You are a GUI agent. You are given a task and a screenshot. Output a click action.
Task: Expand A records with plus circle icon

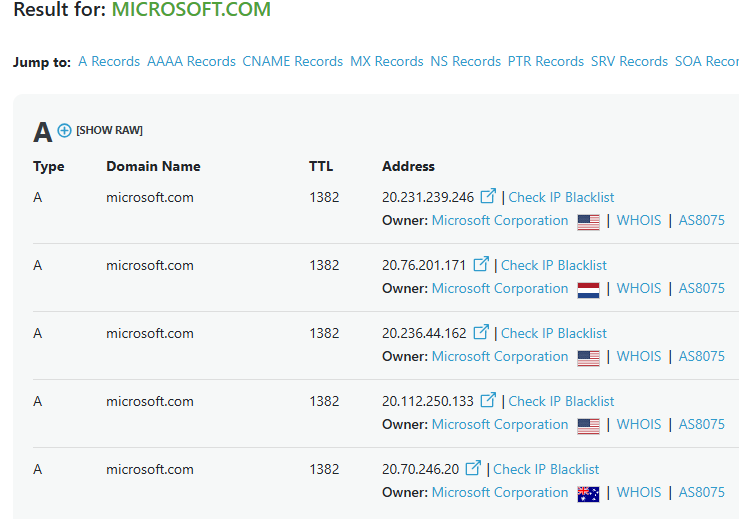(64, 130)
